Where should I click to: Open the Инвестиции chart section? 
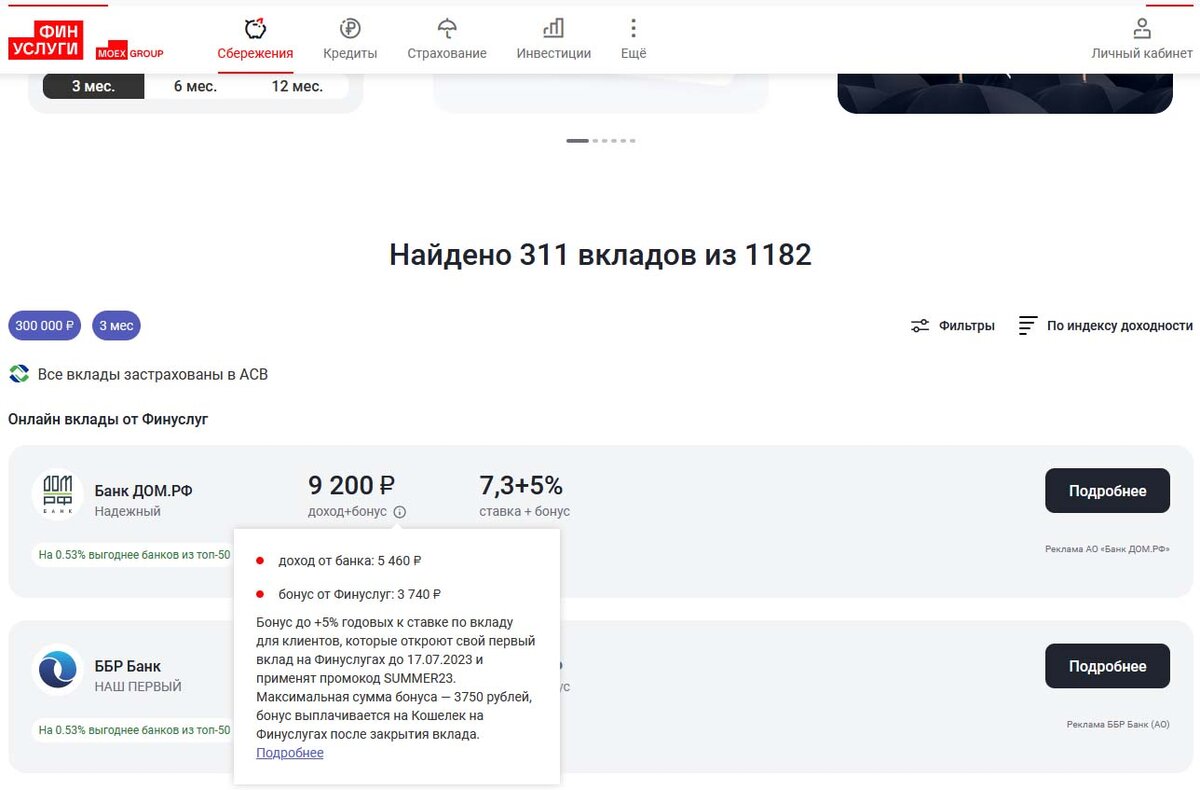click(554, 40)
